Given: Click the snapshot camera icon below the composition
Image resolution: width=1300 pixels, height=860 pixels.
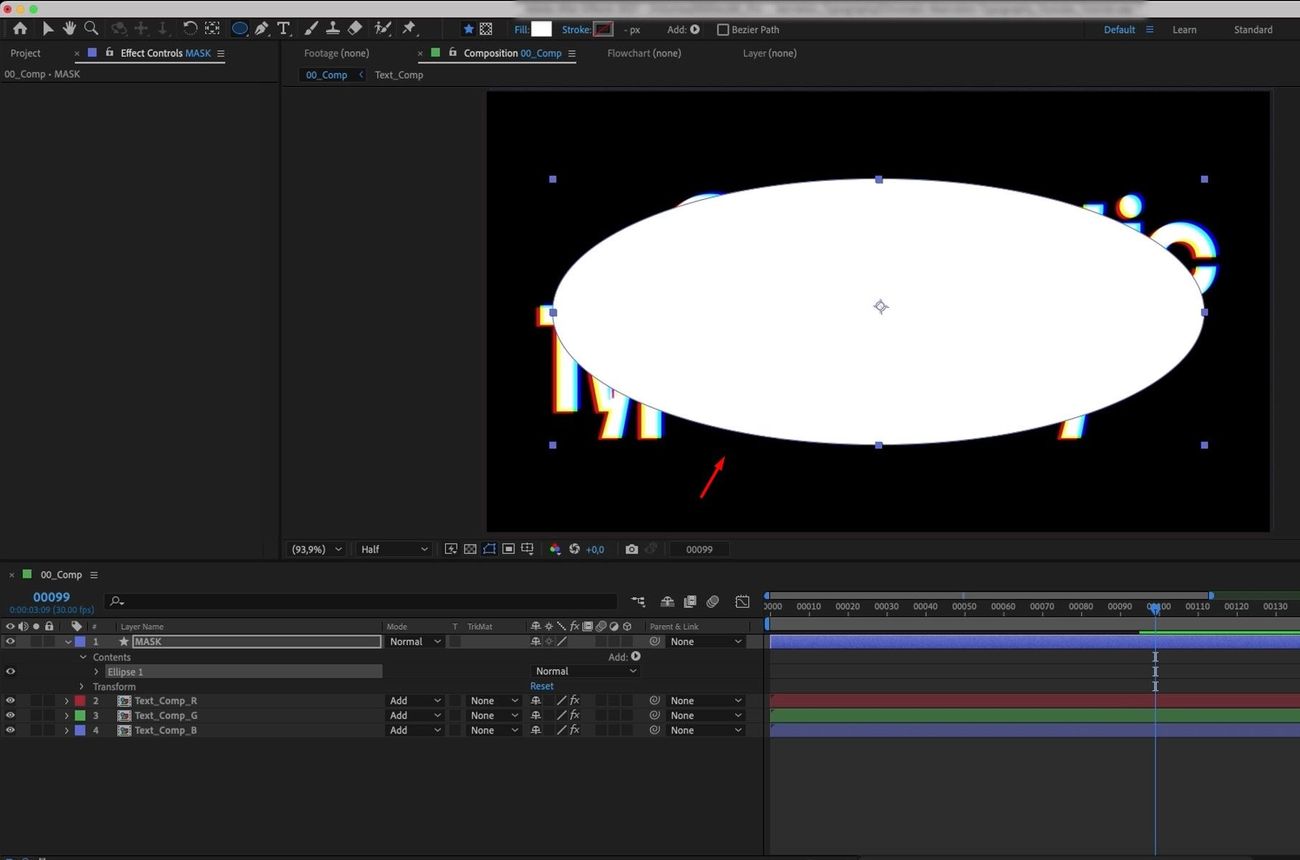Looking at the screenshot, I should (x=631, y=549).
